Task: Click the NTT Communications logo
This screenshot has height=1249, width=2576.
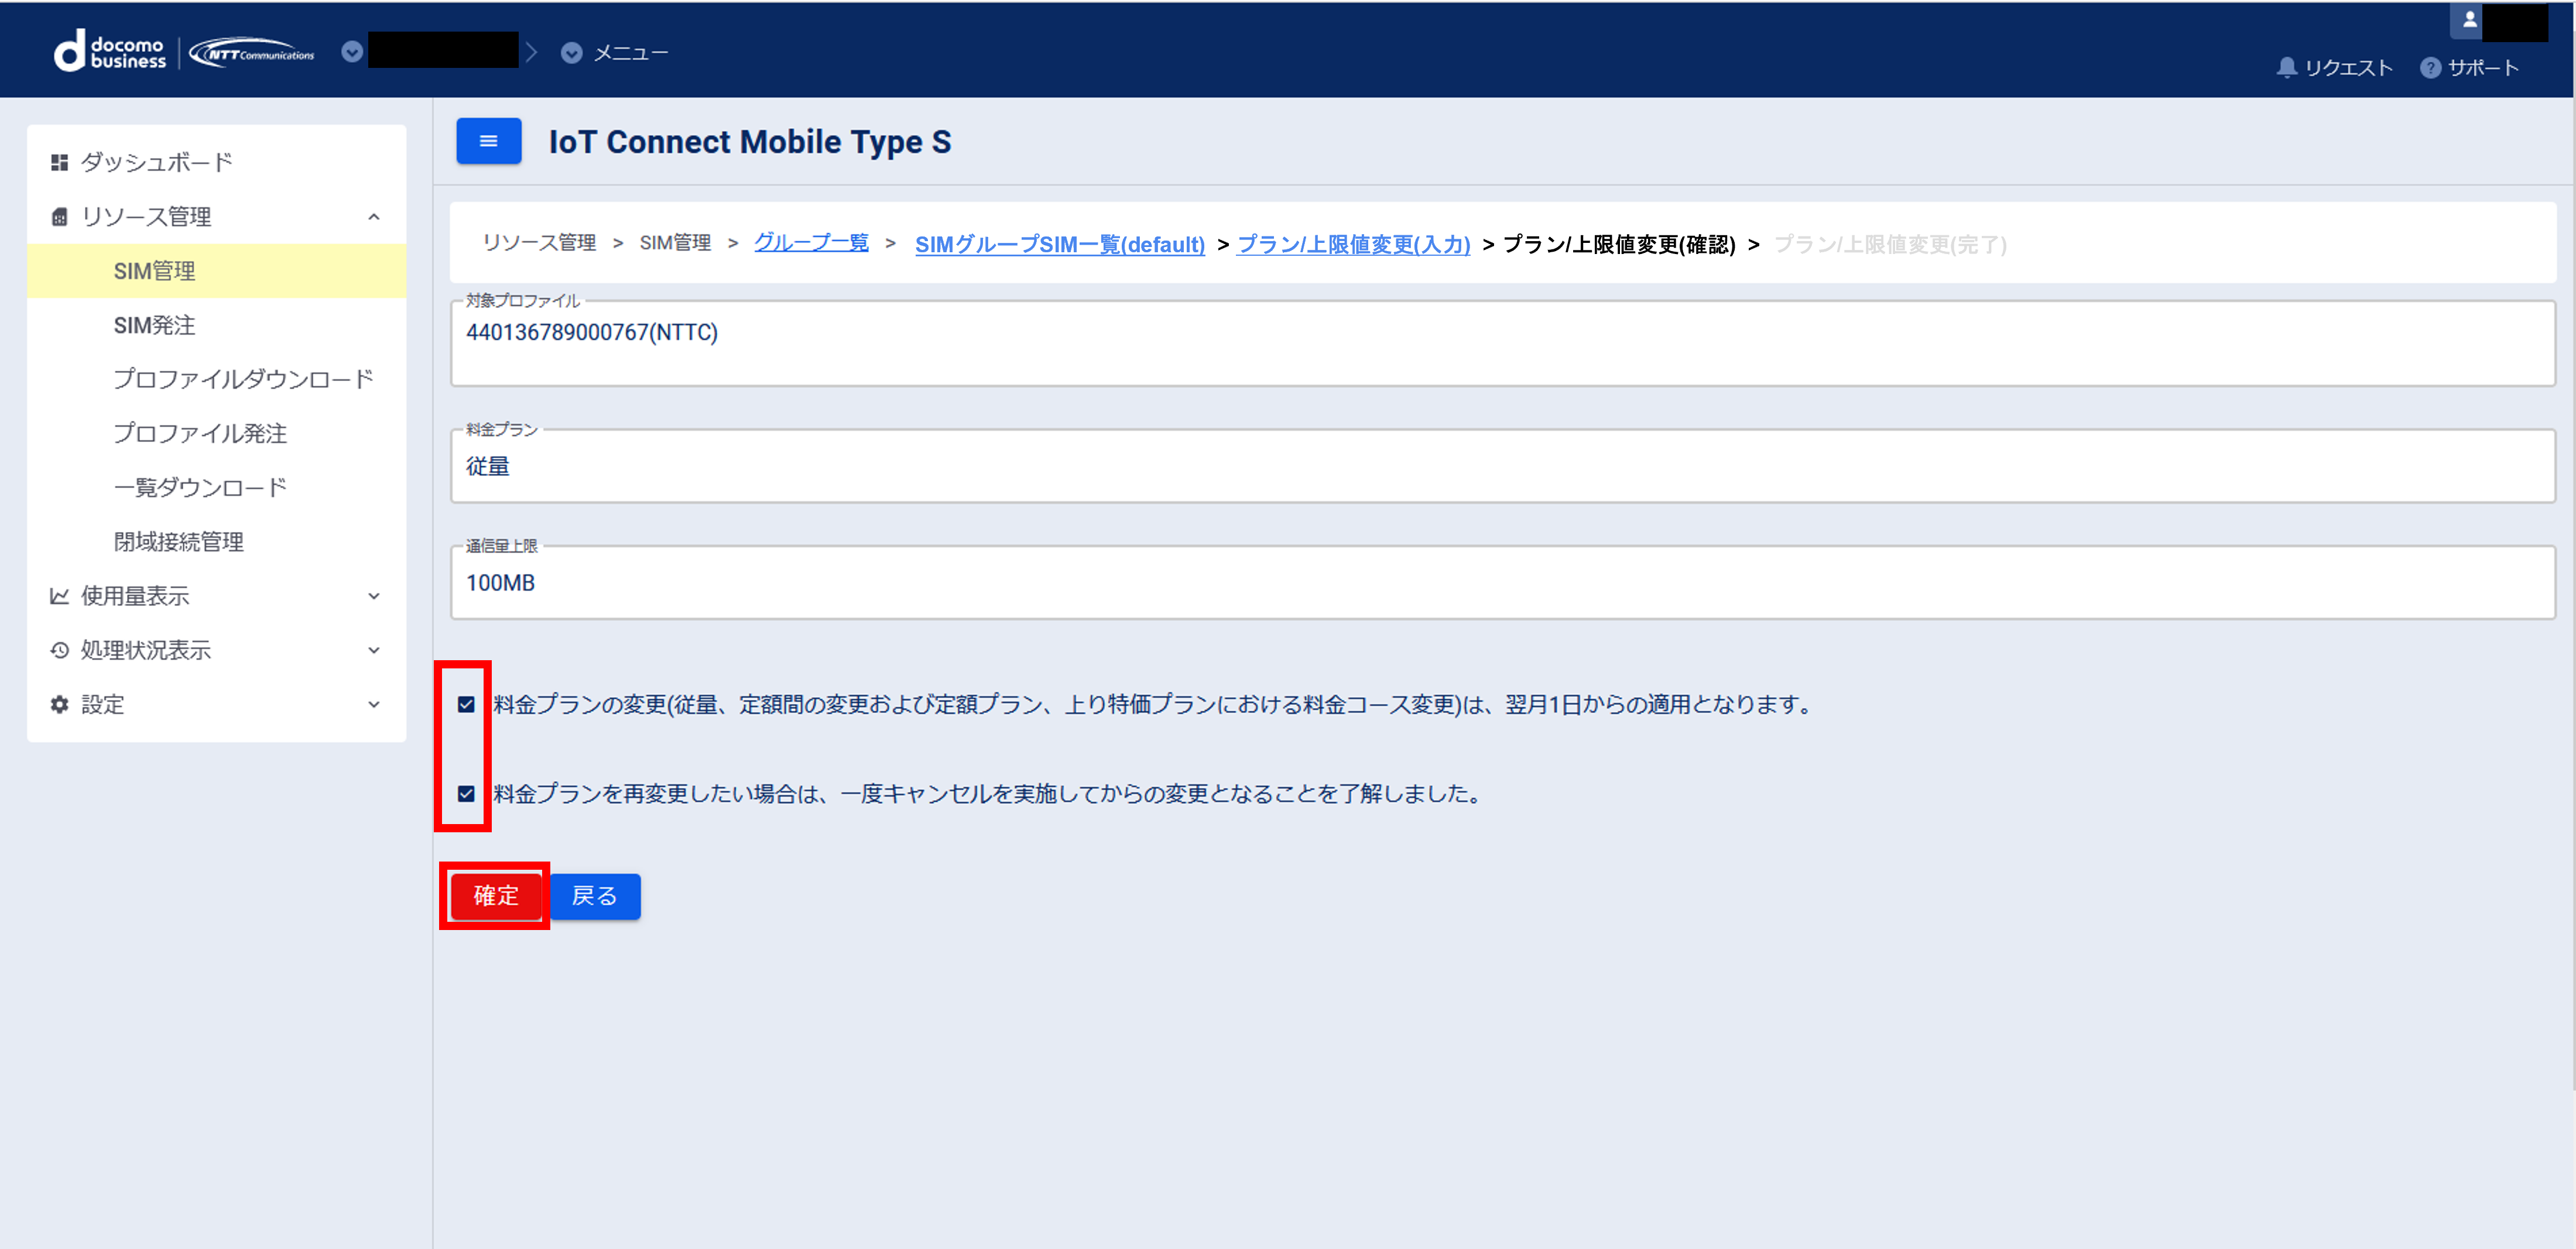Action: [x=252, y=52]
